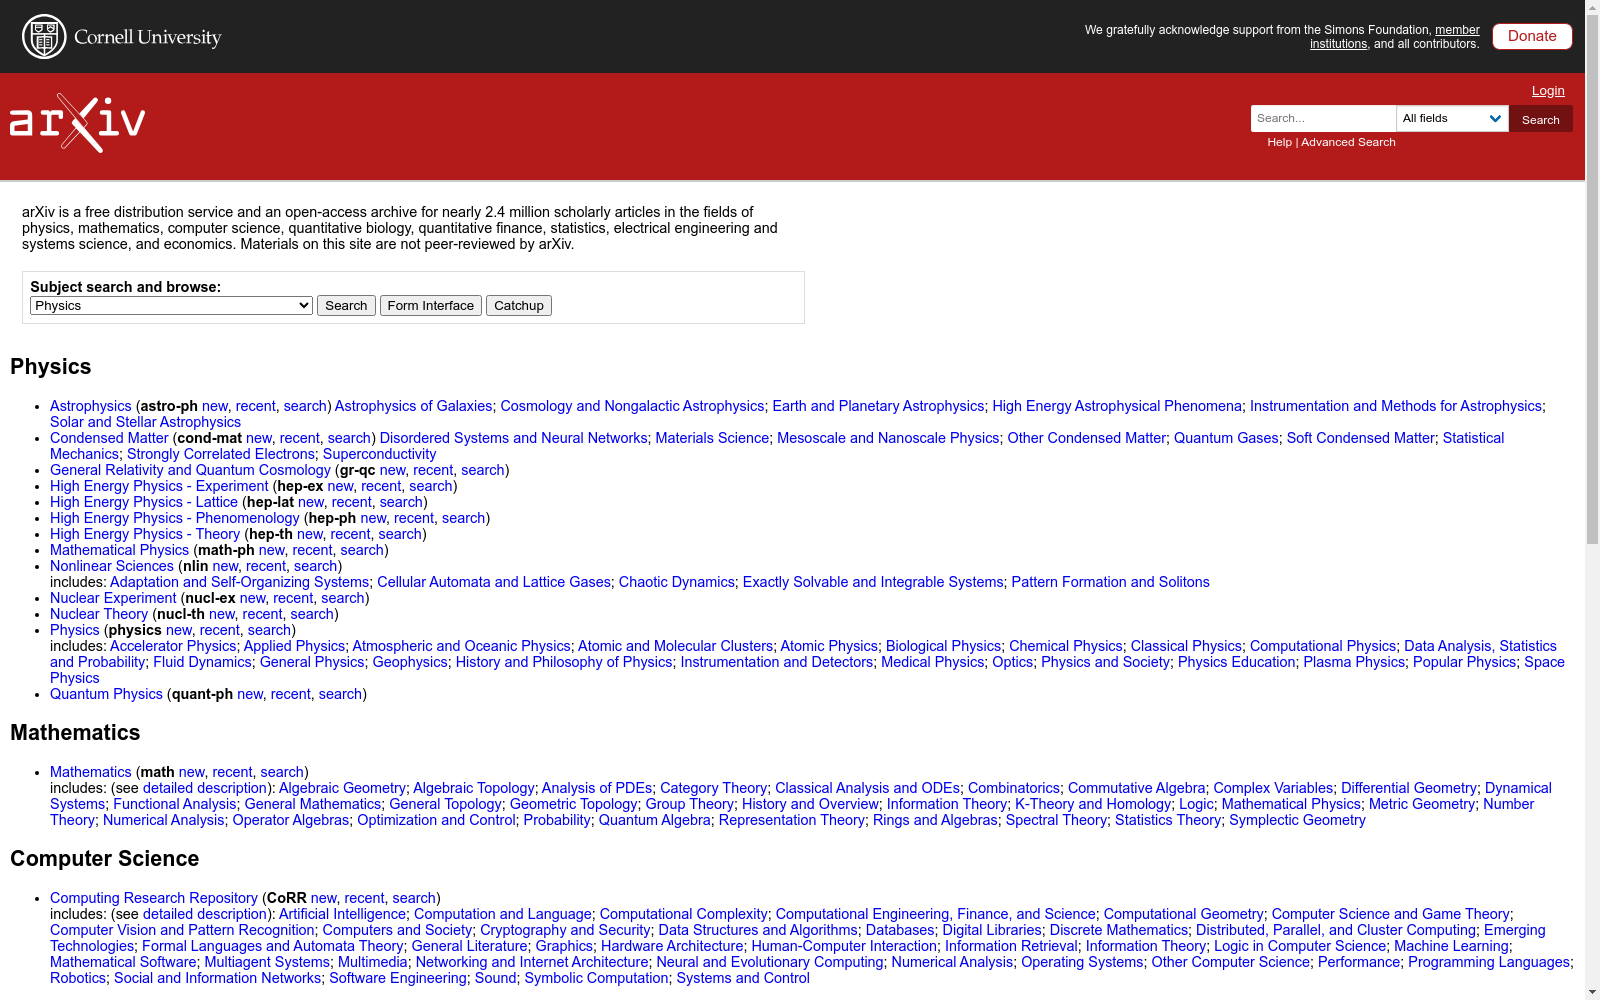The width and height of the screenshot is (1600, 1000).
Task: Open High Energy Physics - Phenomenology link
Action: 175,518
